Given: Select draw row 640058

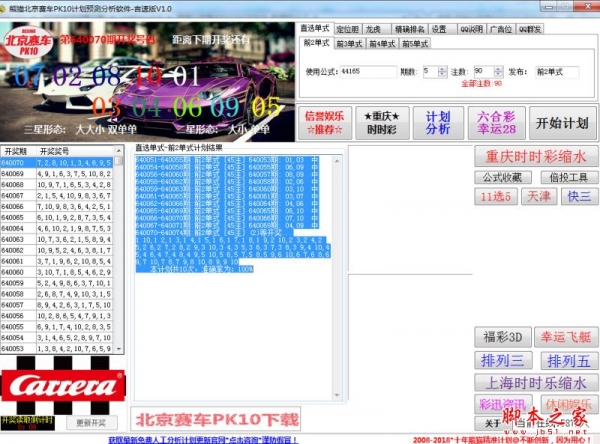Looking at the screenshot, I should tap(57, 294).
